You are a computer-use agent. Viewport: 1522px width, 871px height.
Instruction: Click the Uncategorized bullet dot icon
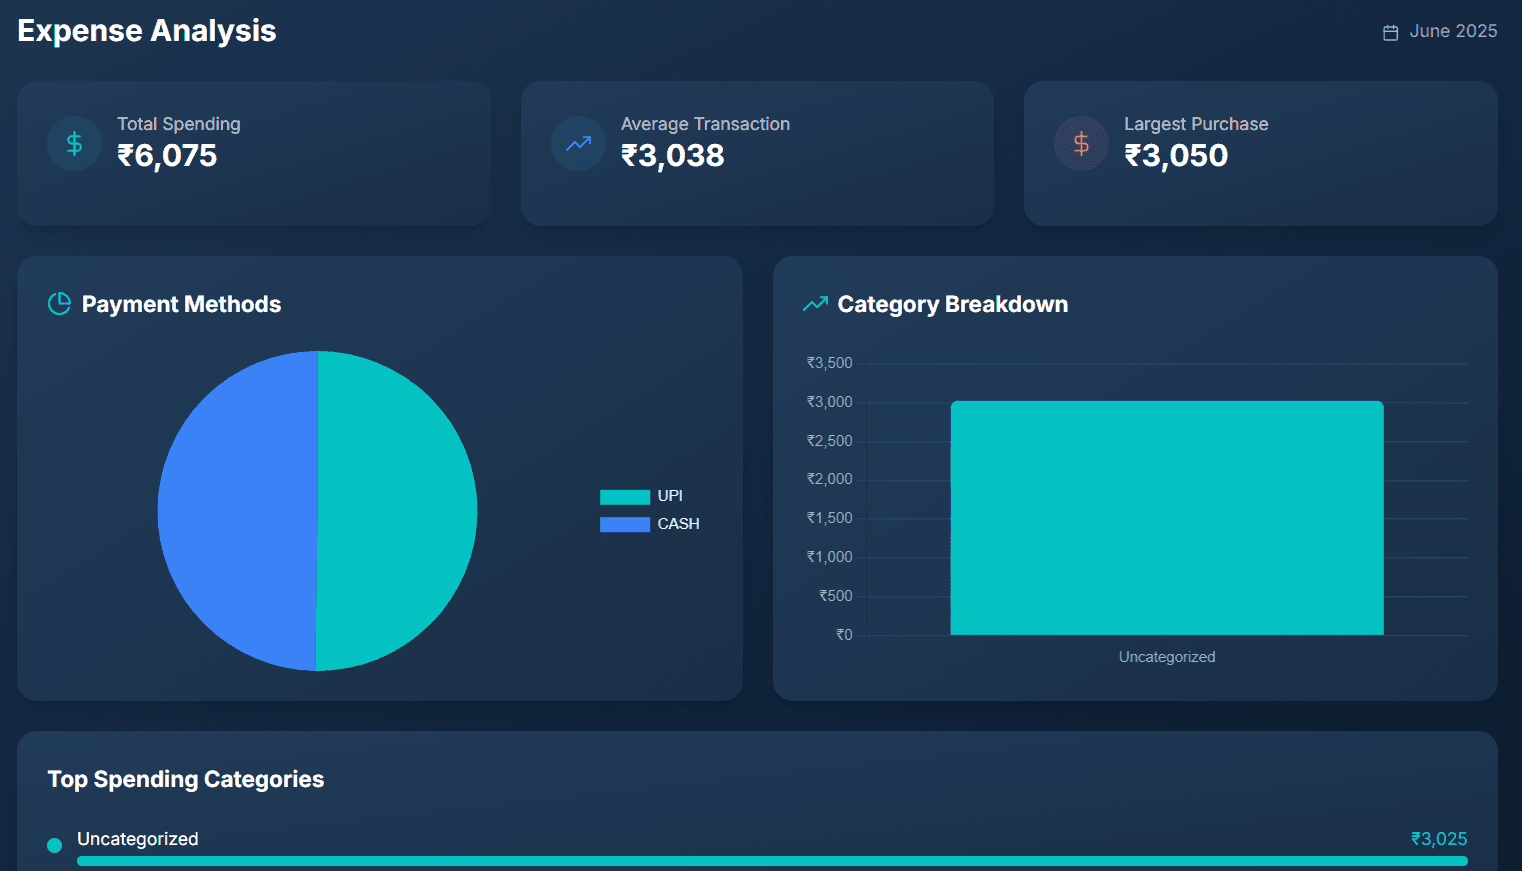(53, 845)
